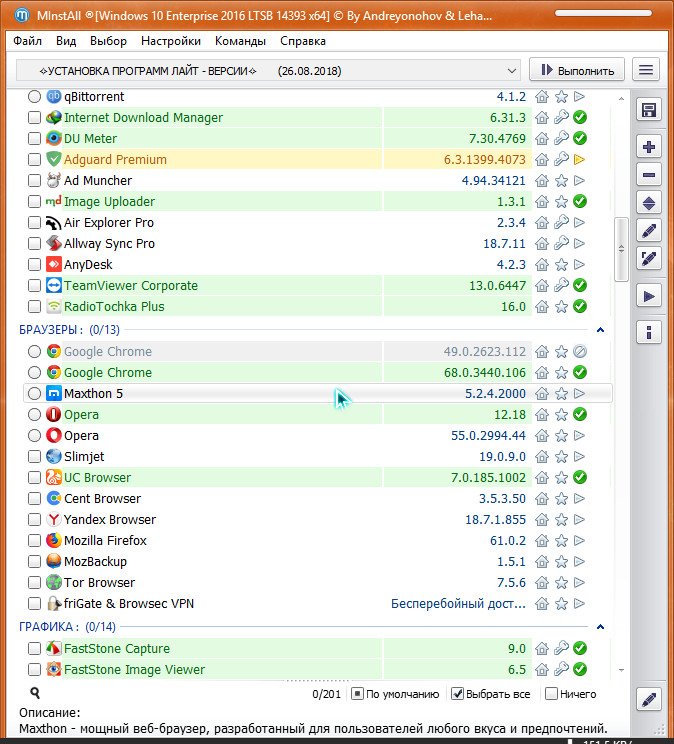Click key icon for FastStone Capture row
674x744 pixels.
coord(562,648)
